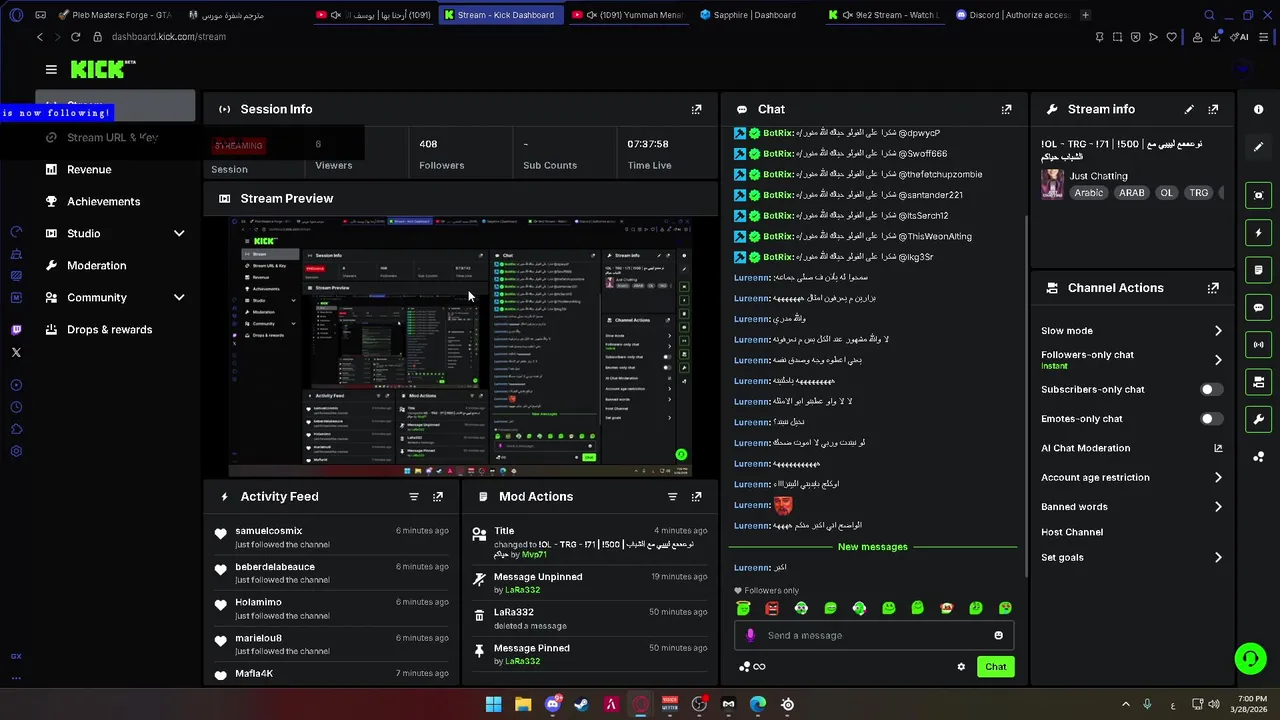
Task: Click samuelcosmix in Activity Feed
Action: (268, 531)
